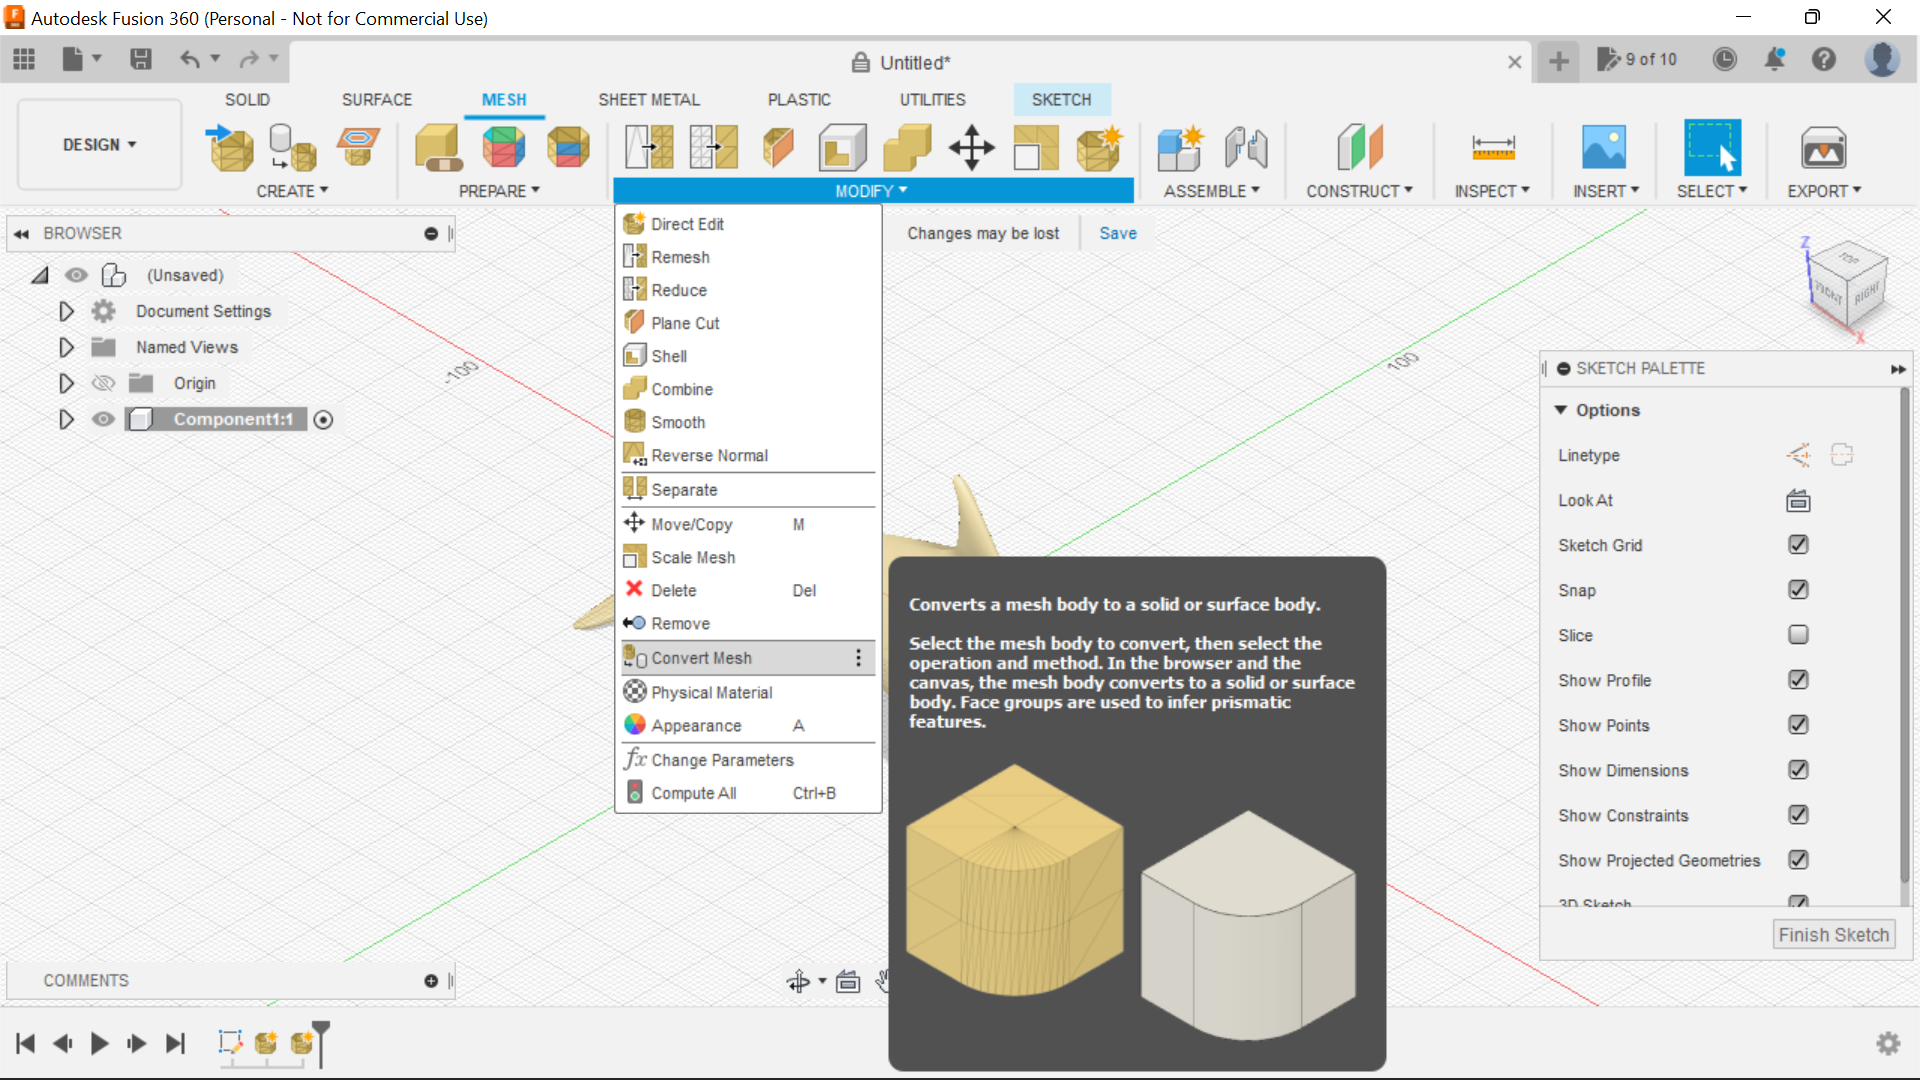The height and width of the screenshot is (1080, 1920).
Task: Open the DESIGN mode dropdown
Action: pos(98,144)
